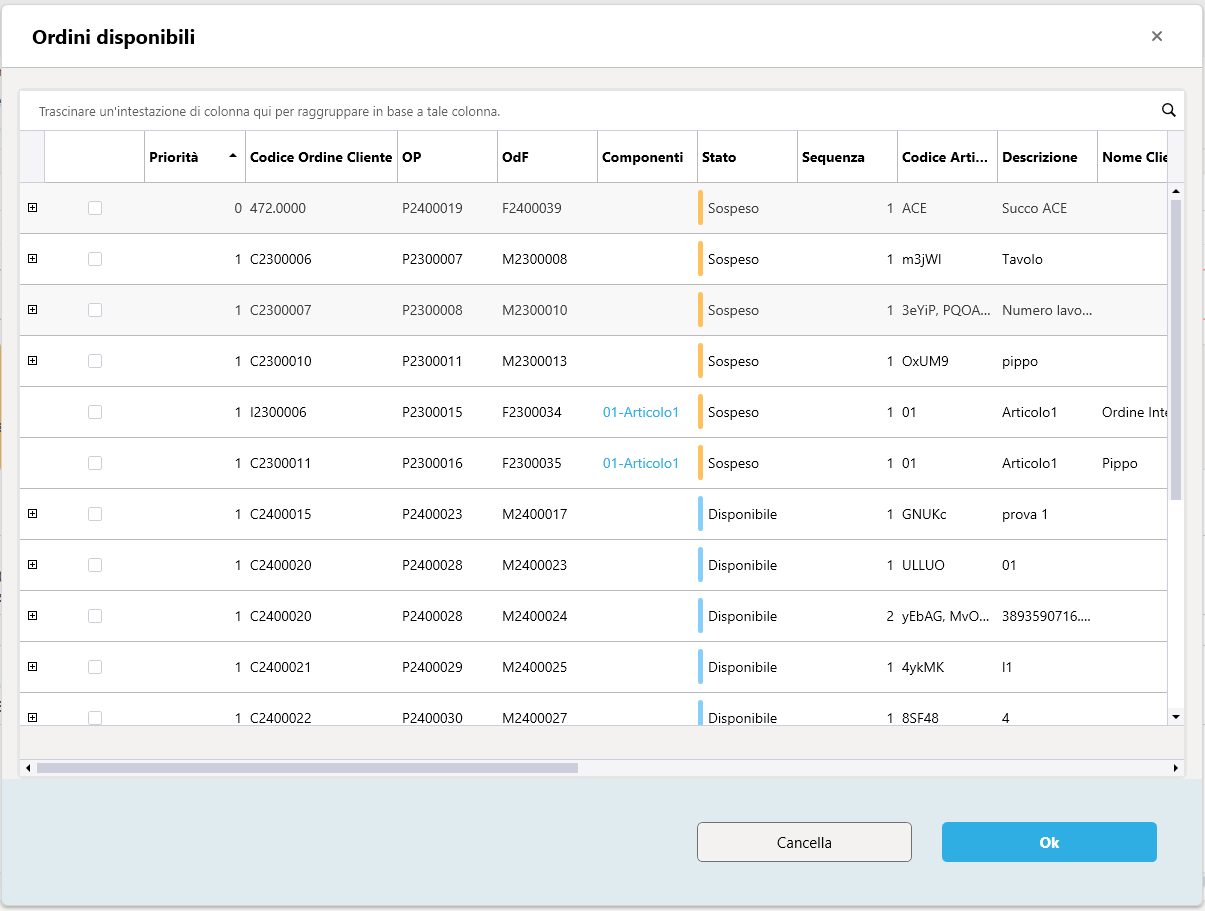Tick the checkbox for order 472.0000
The width and height of the screenshot is (1205, 911).
click(x=95, y=208)
